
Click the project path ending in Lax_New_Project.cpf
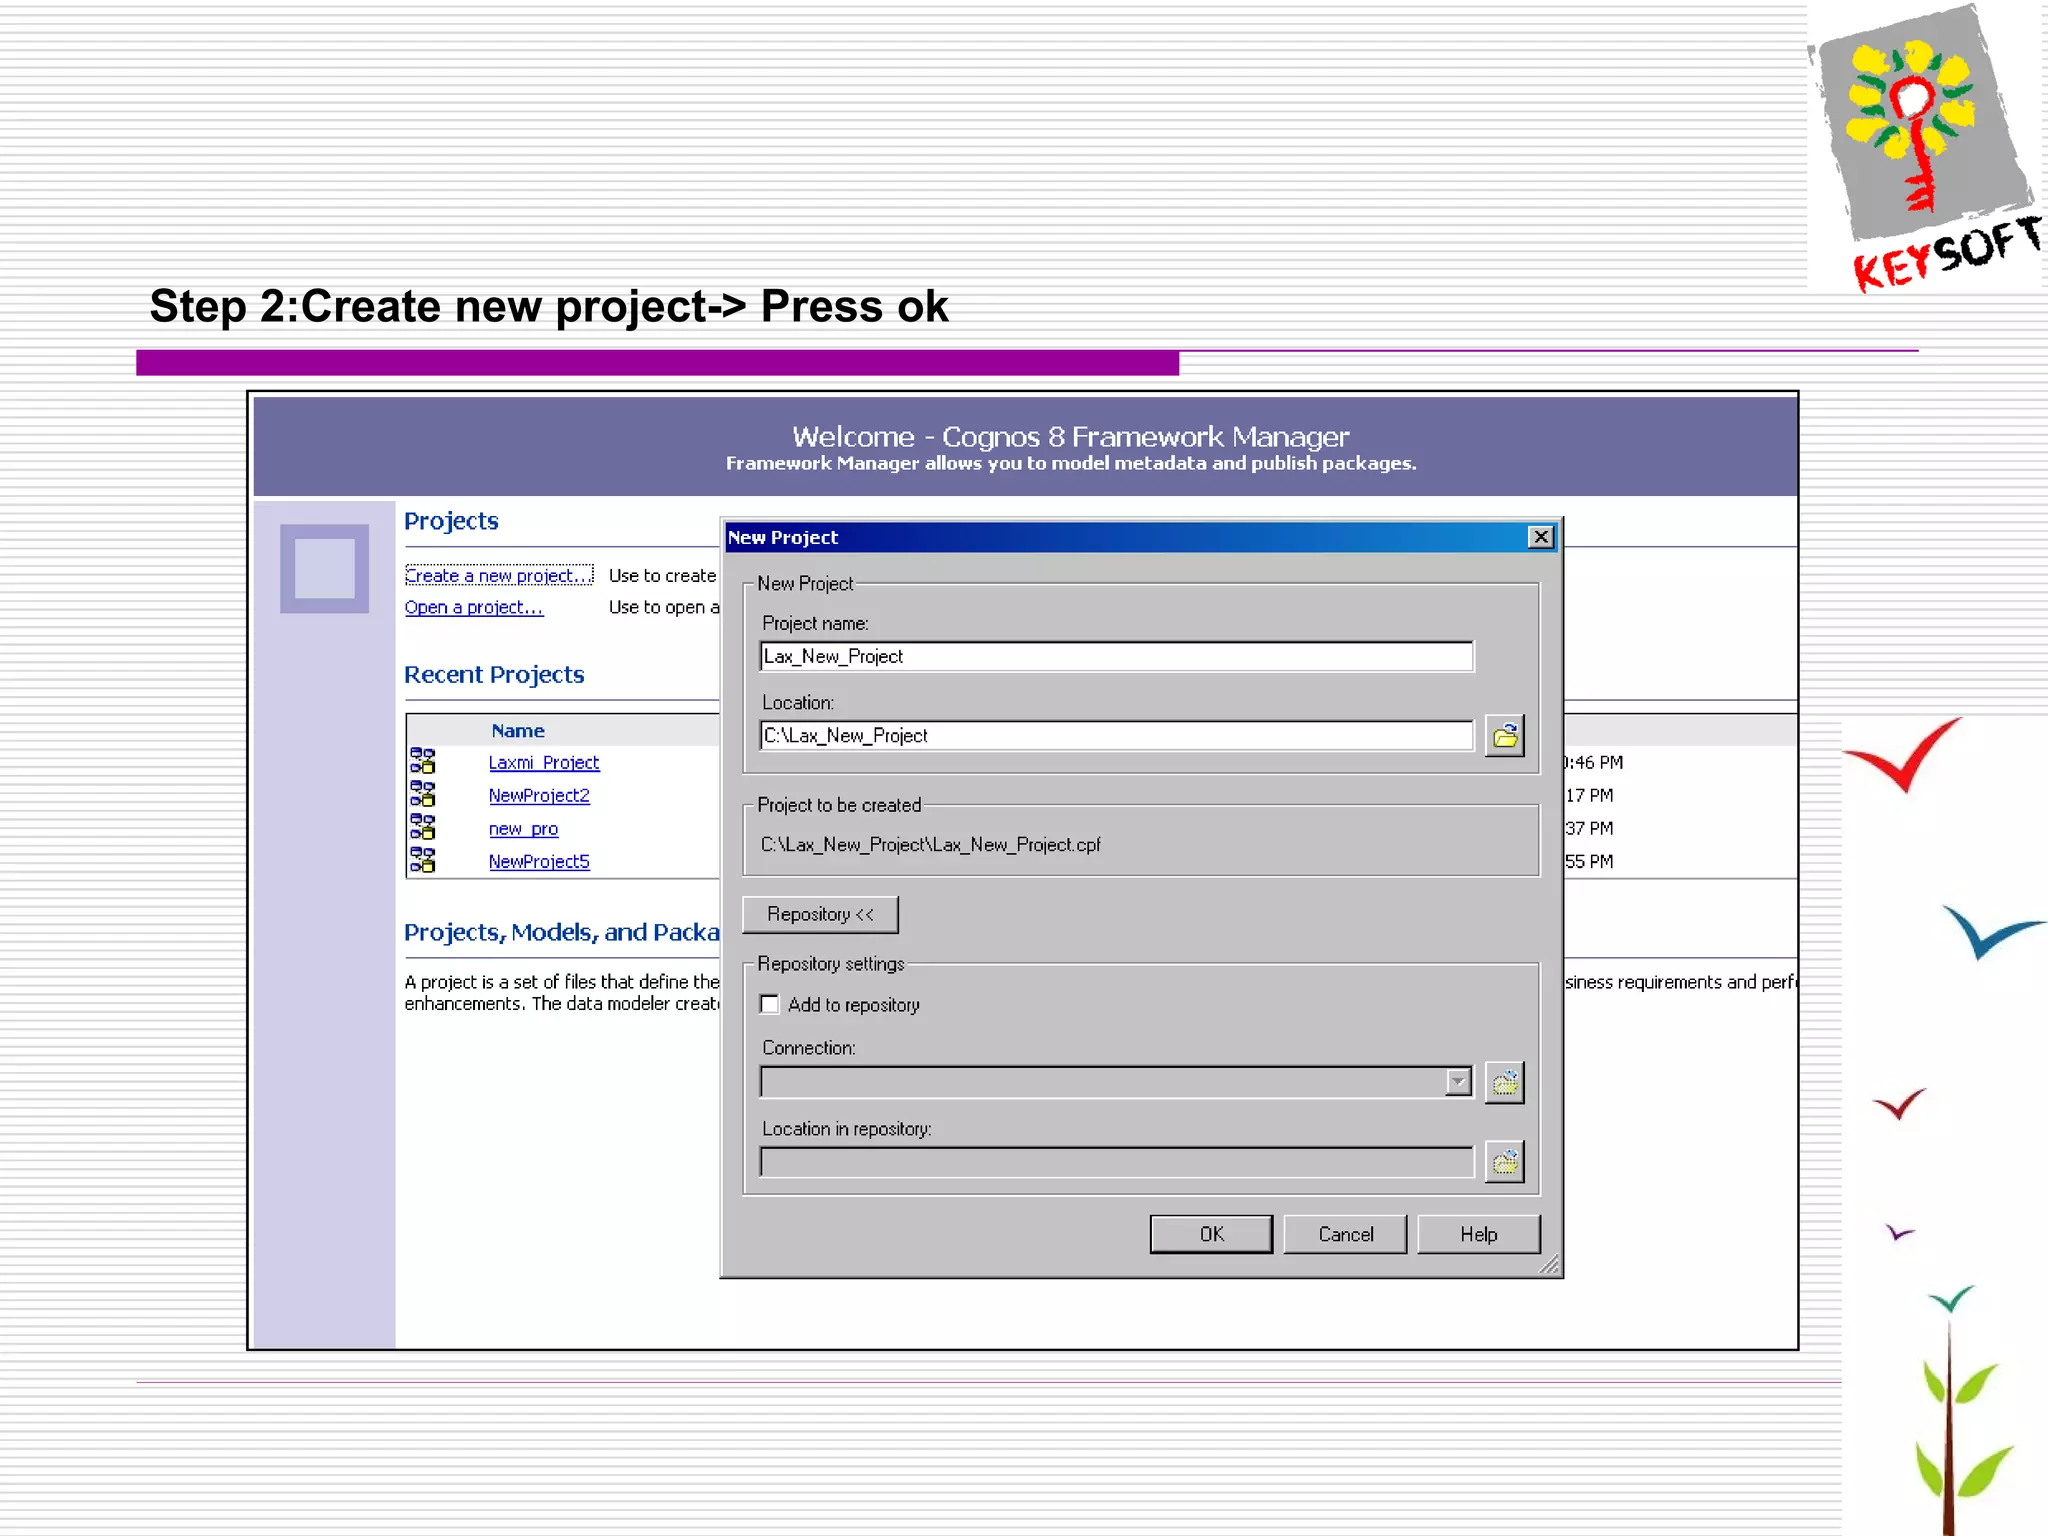(x=930, y=844)
